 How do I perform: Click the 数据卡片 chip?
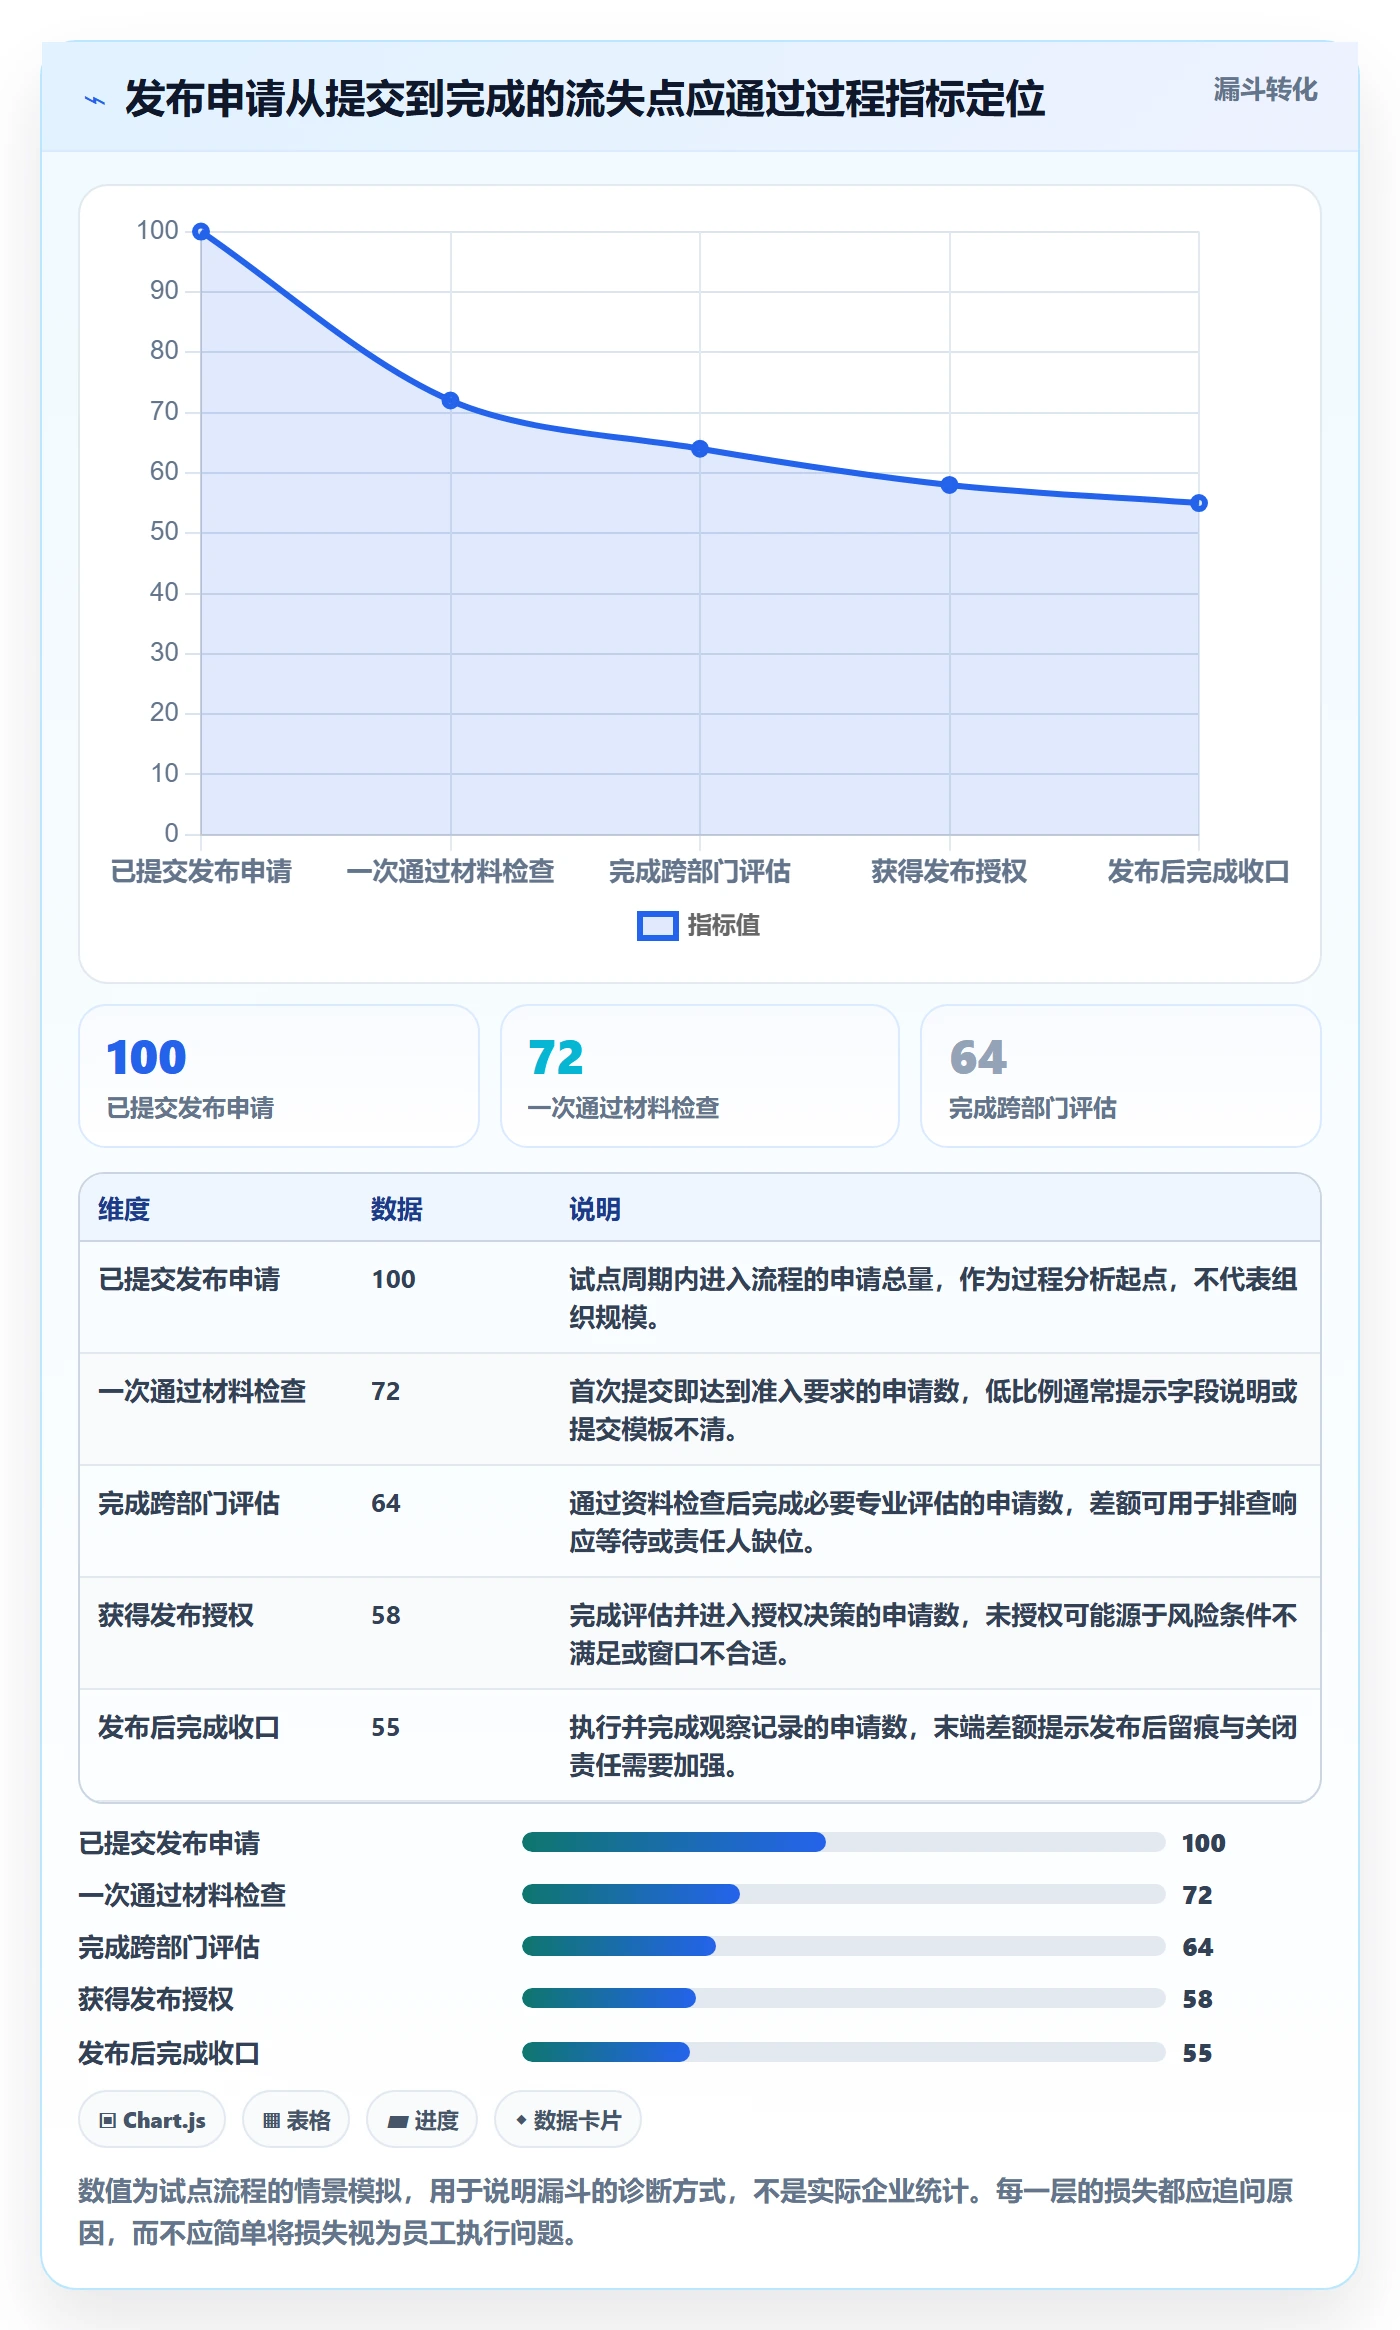coord(568,2119)
